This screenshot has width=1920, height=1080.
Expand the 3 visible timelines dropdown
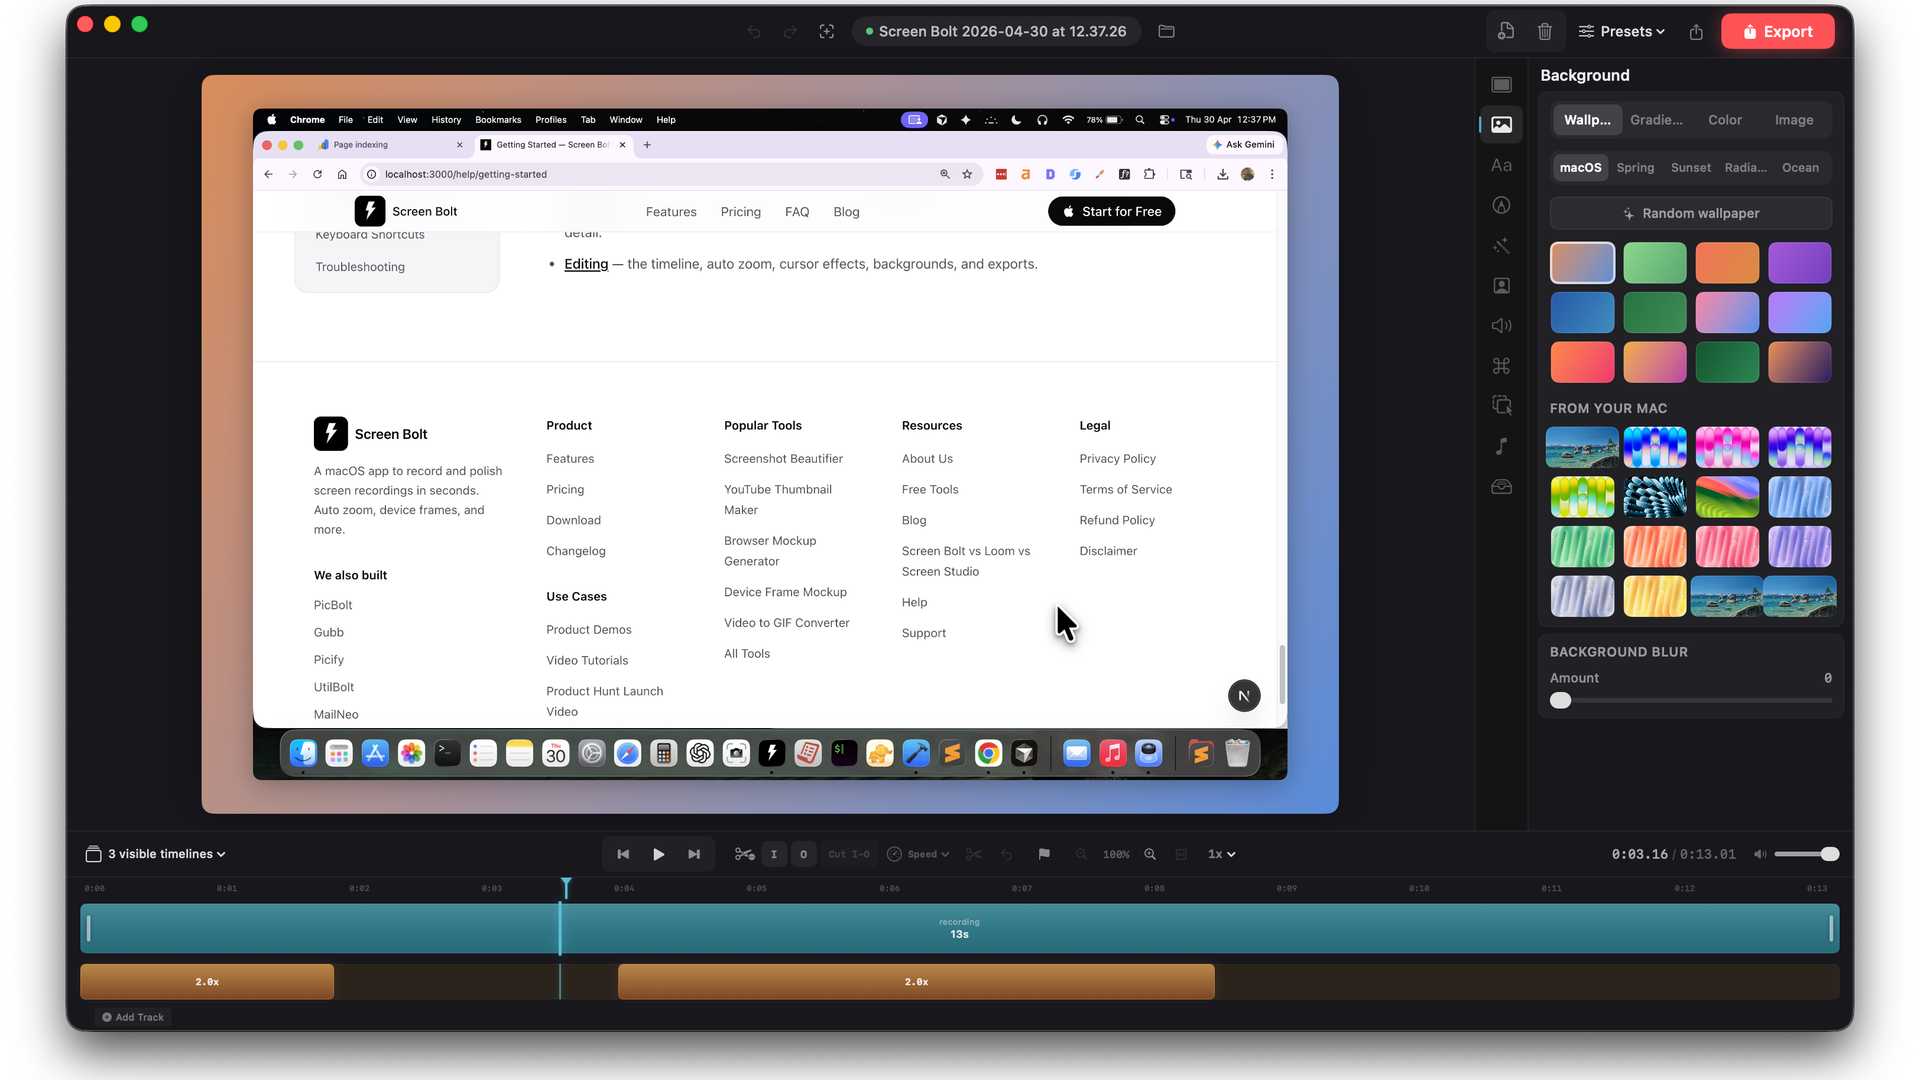[156, 854]
